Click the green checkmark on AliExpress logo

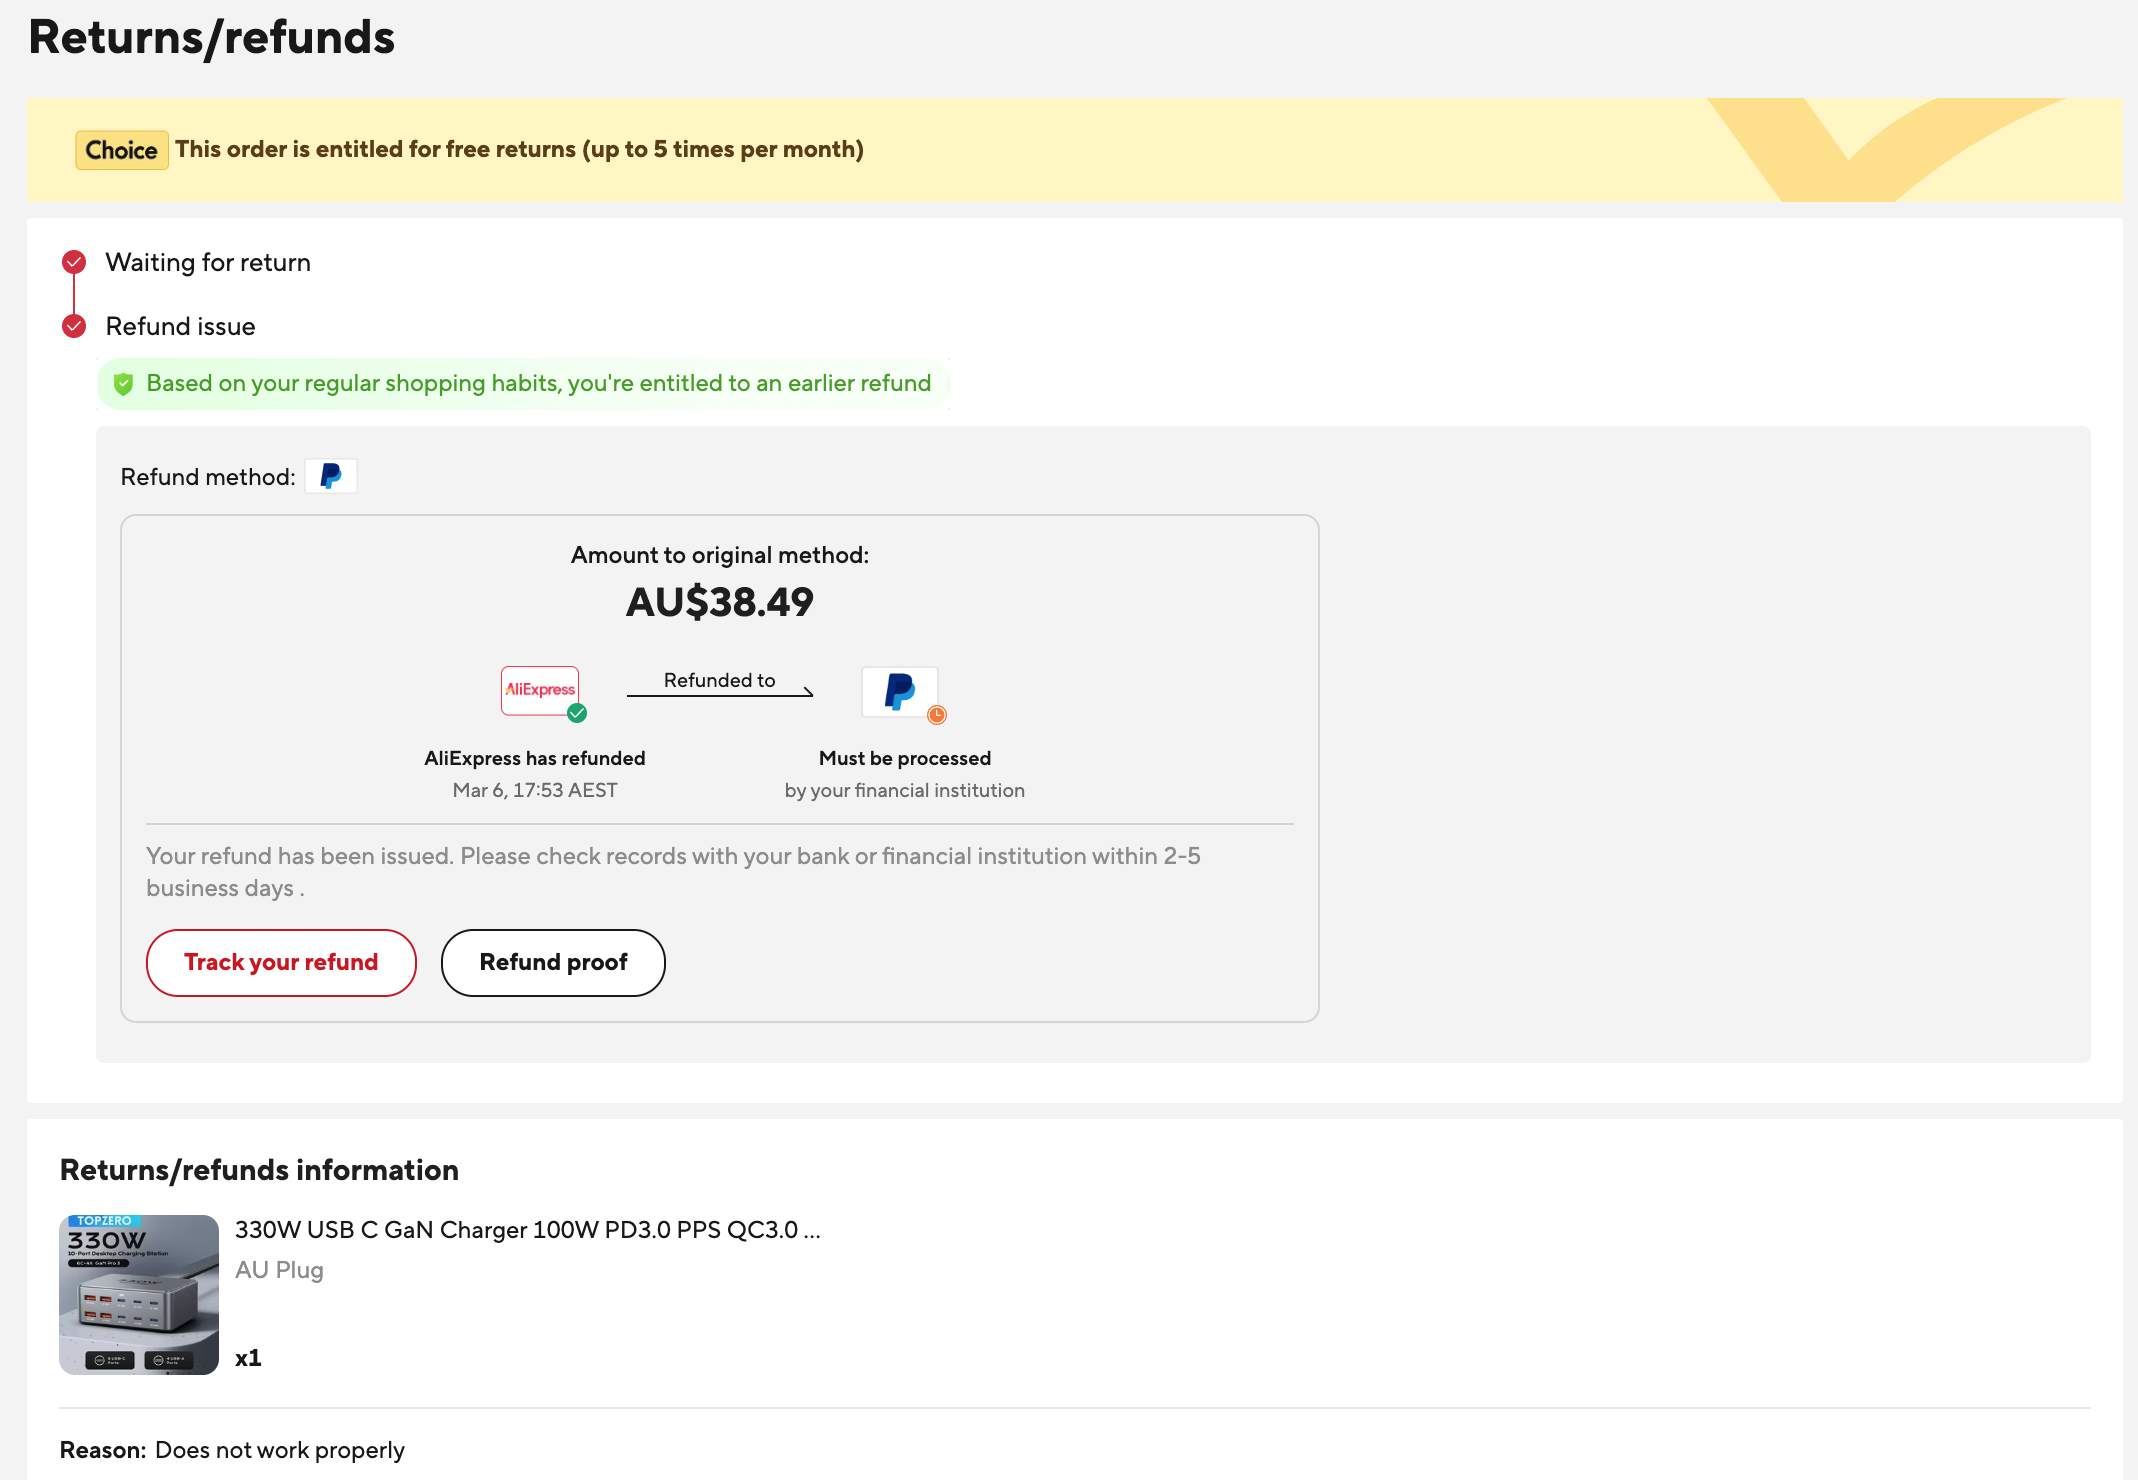577,713
